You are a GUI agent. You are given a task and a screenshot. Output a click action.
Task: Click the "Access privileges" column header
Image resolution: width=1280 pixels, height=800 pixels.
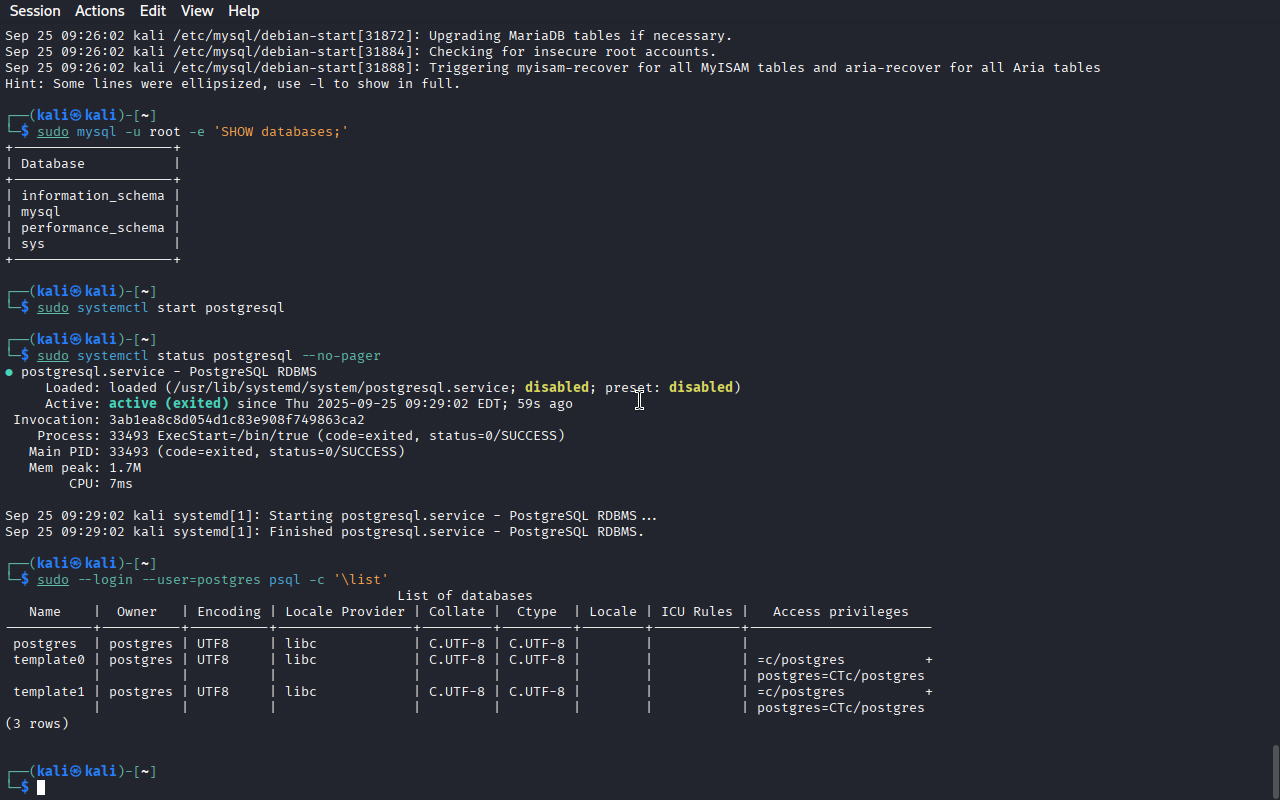[840, 612]
